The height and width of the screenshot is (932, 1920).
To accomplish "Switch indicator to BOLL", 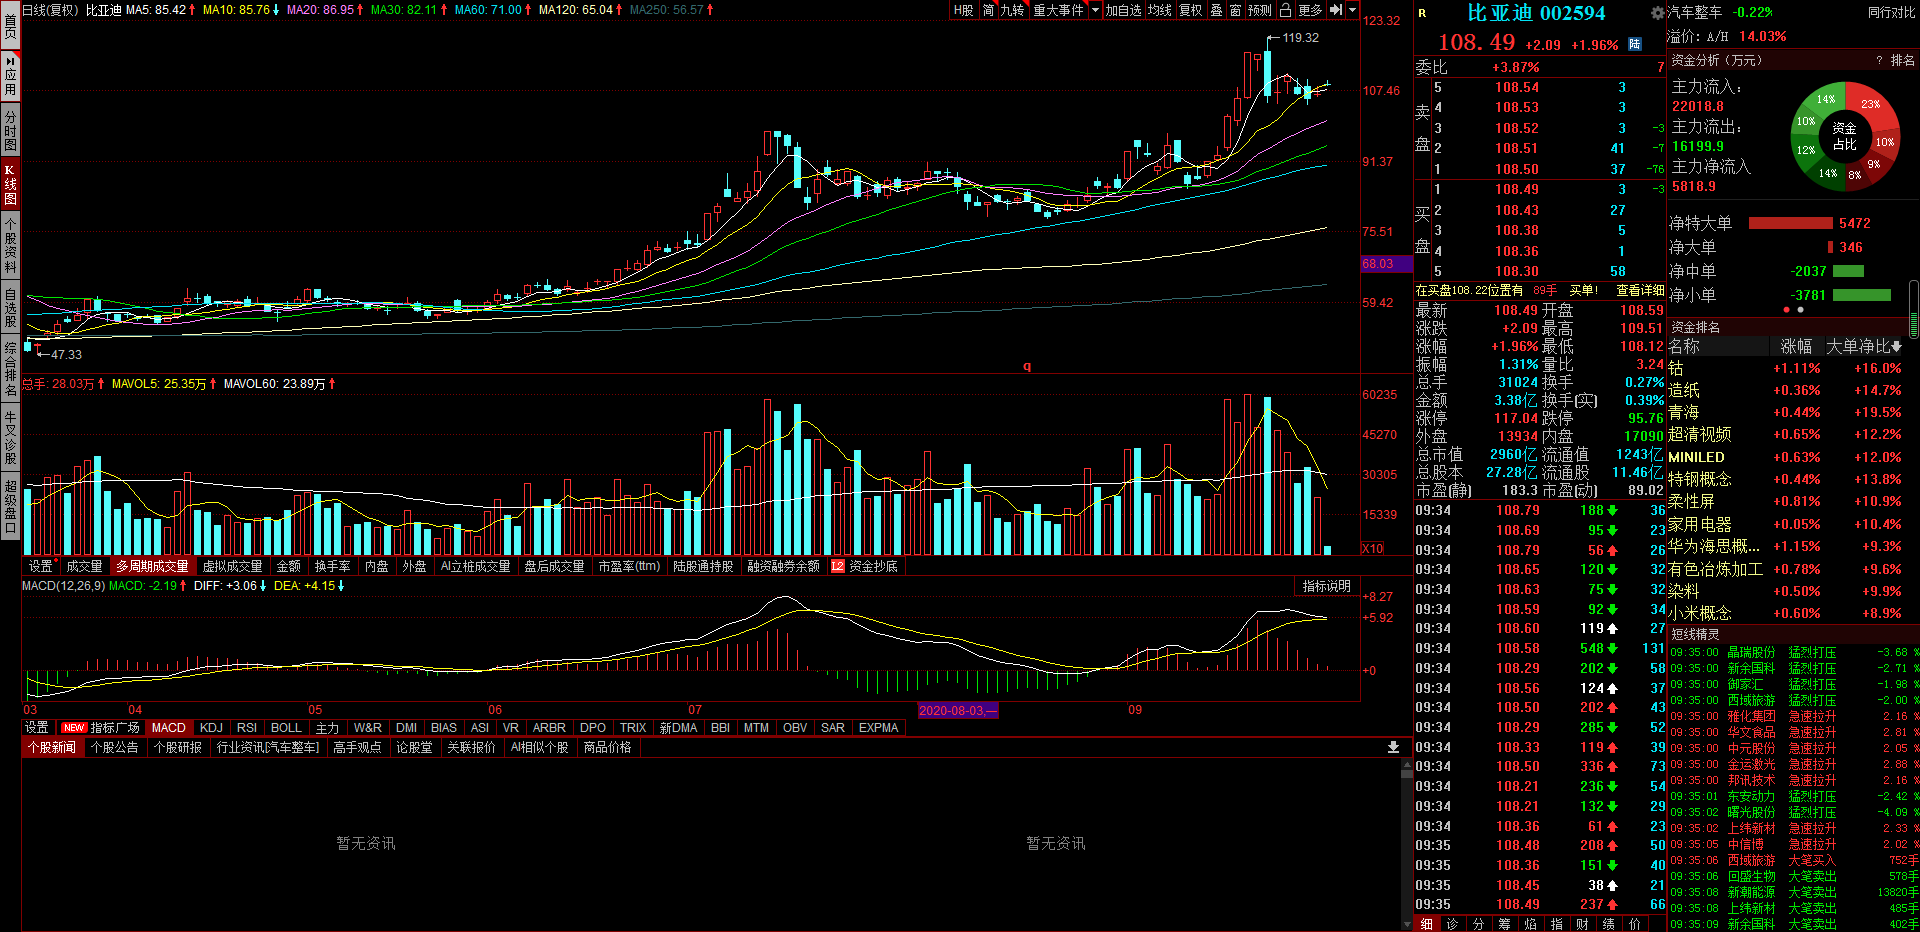I will 286,728.
